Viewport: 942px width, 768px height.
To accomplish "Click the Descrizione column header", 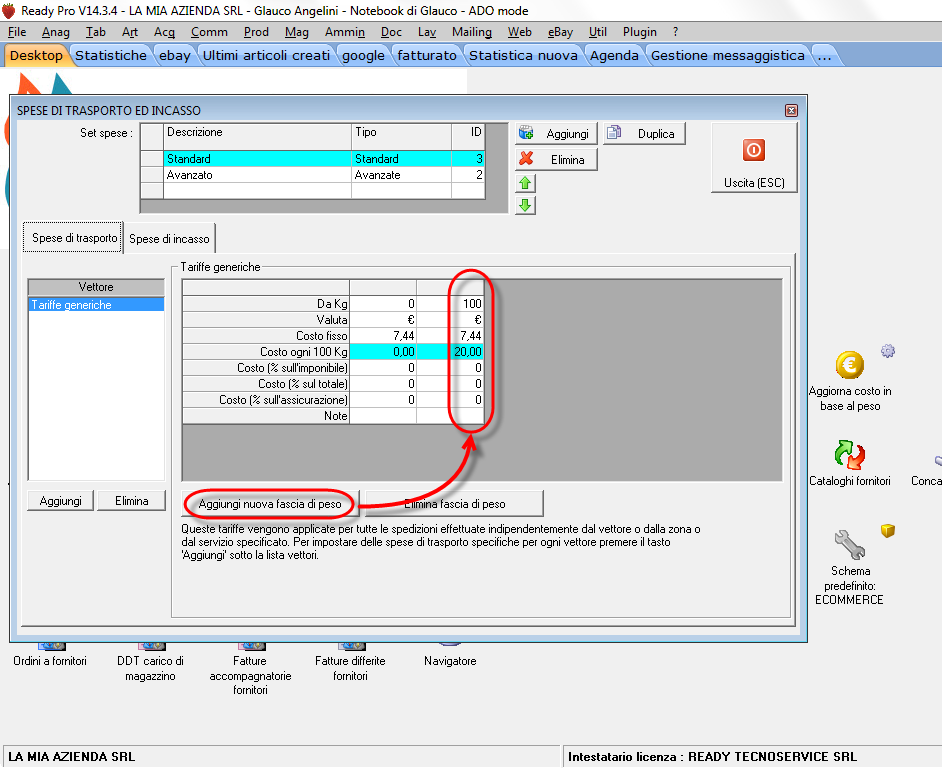I will click(257, 136).
